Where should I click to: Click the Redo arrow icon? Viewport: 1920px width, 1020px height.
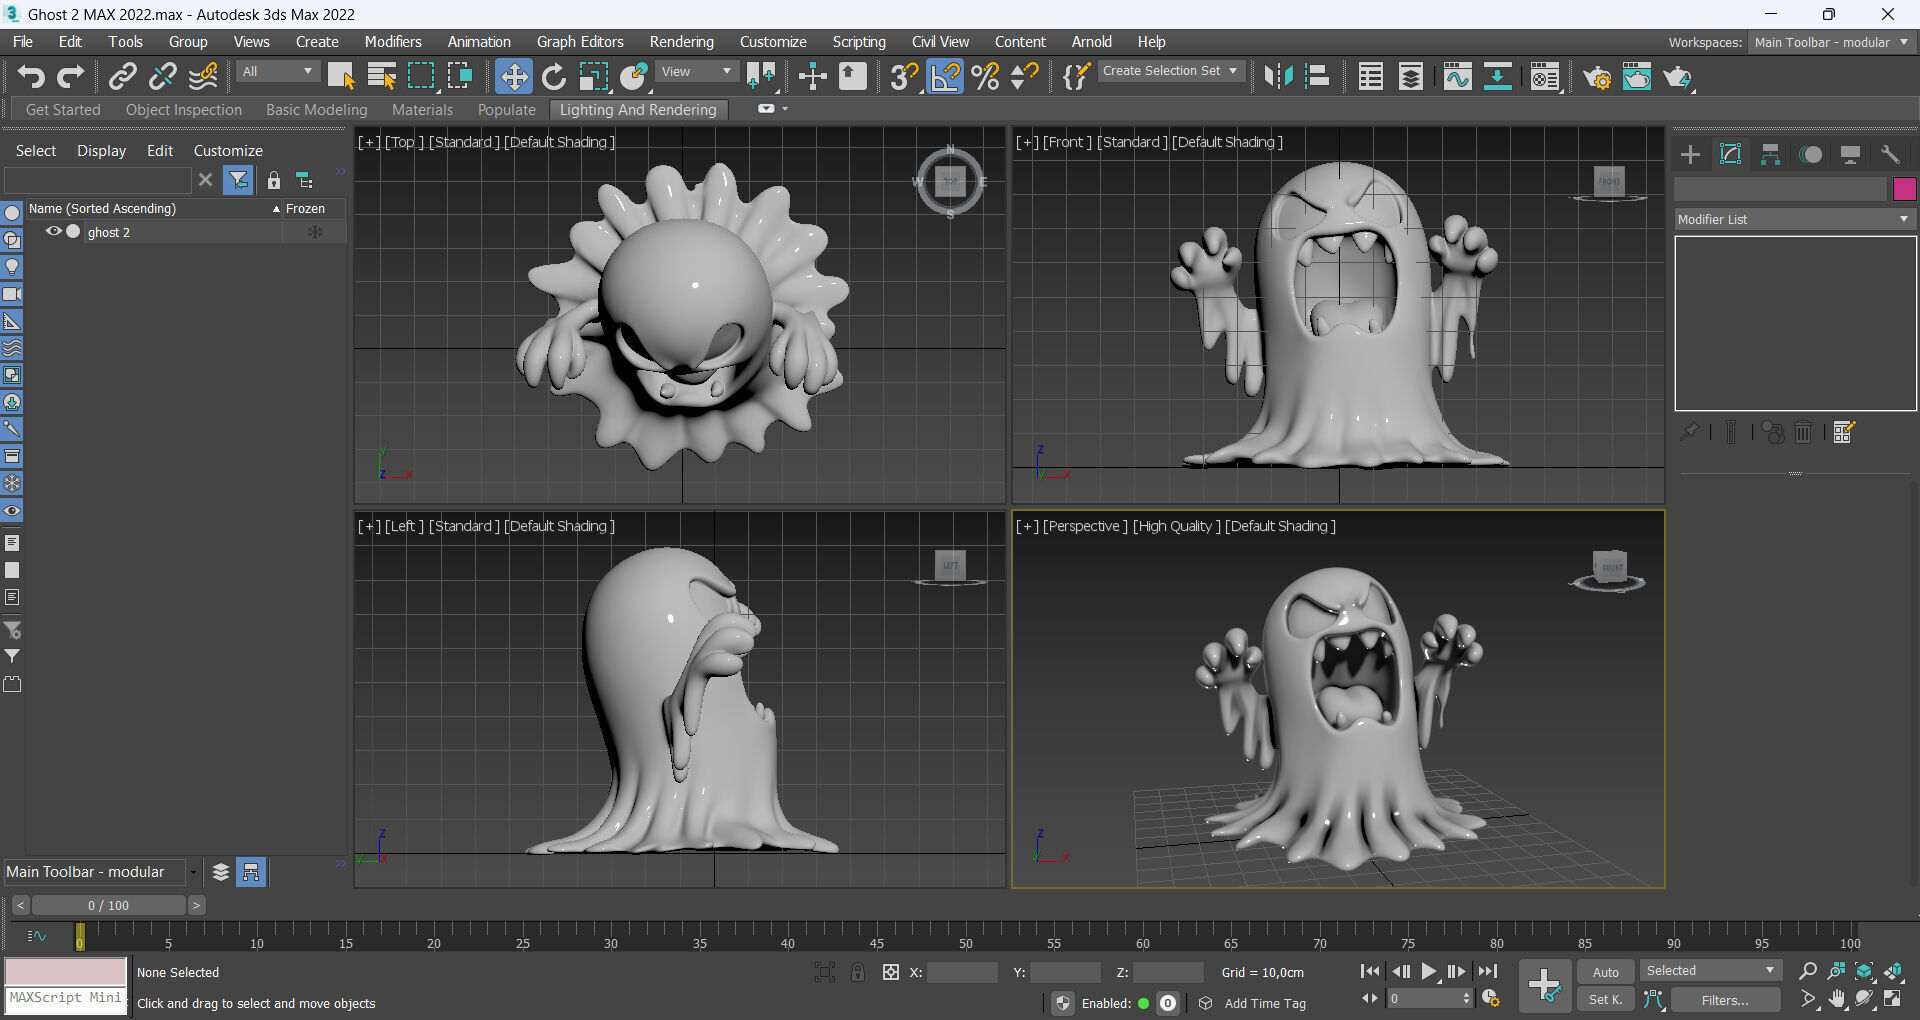71,77
